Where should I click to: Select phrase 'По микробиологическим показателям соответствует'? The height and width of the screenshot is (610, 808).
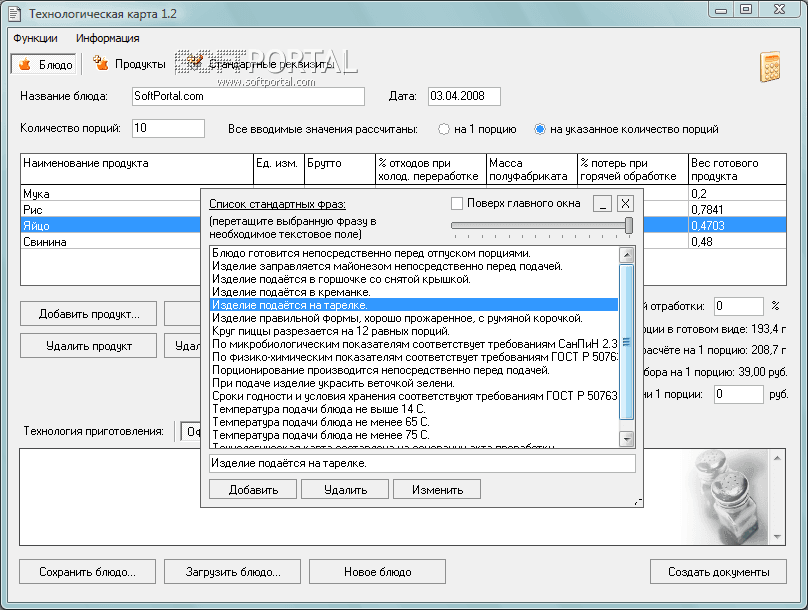click(414, 344)
